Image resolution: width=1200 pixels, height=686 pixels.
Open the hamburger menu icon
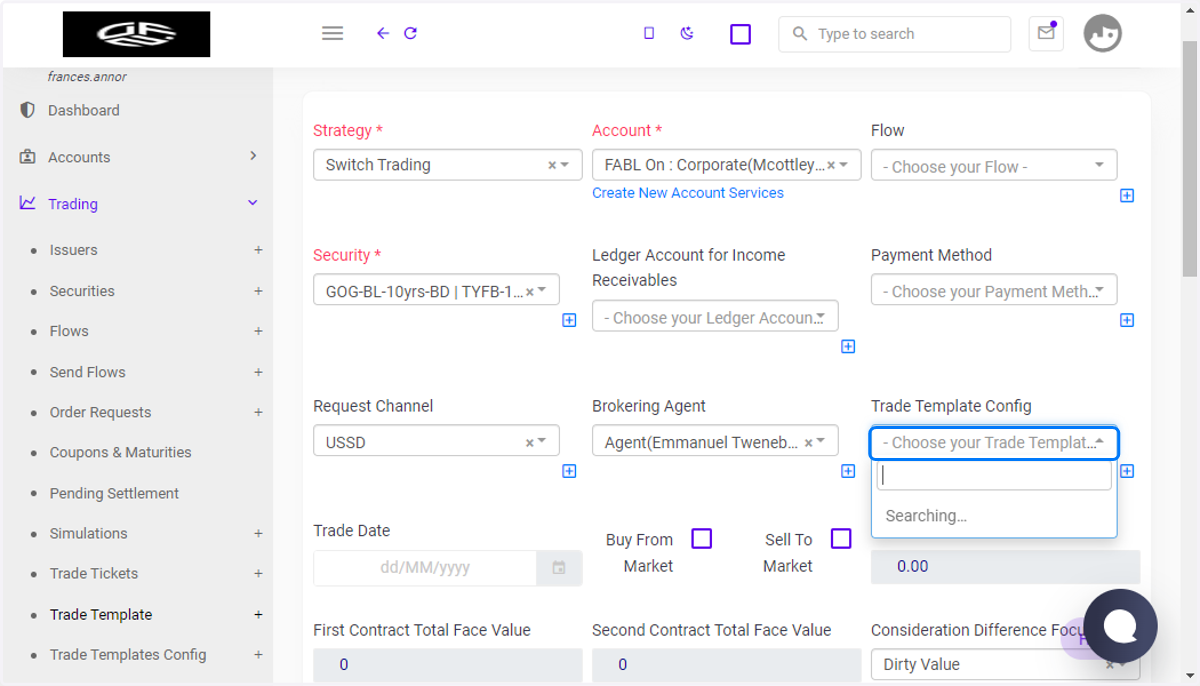tap(333, 33)
